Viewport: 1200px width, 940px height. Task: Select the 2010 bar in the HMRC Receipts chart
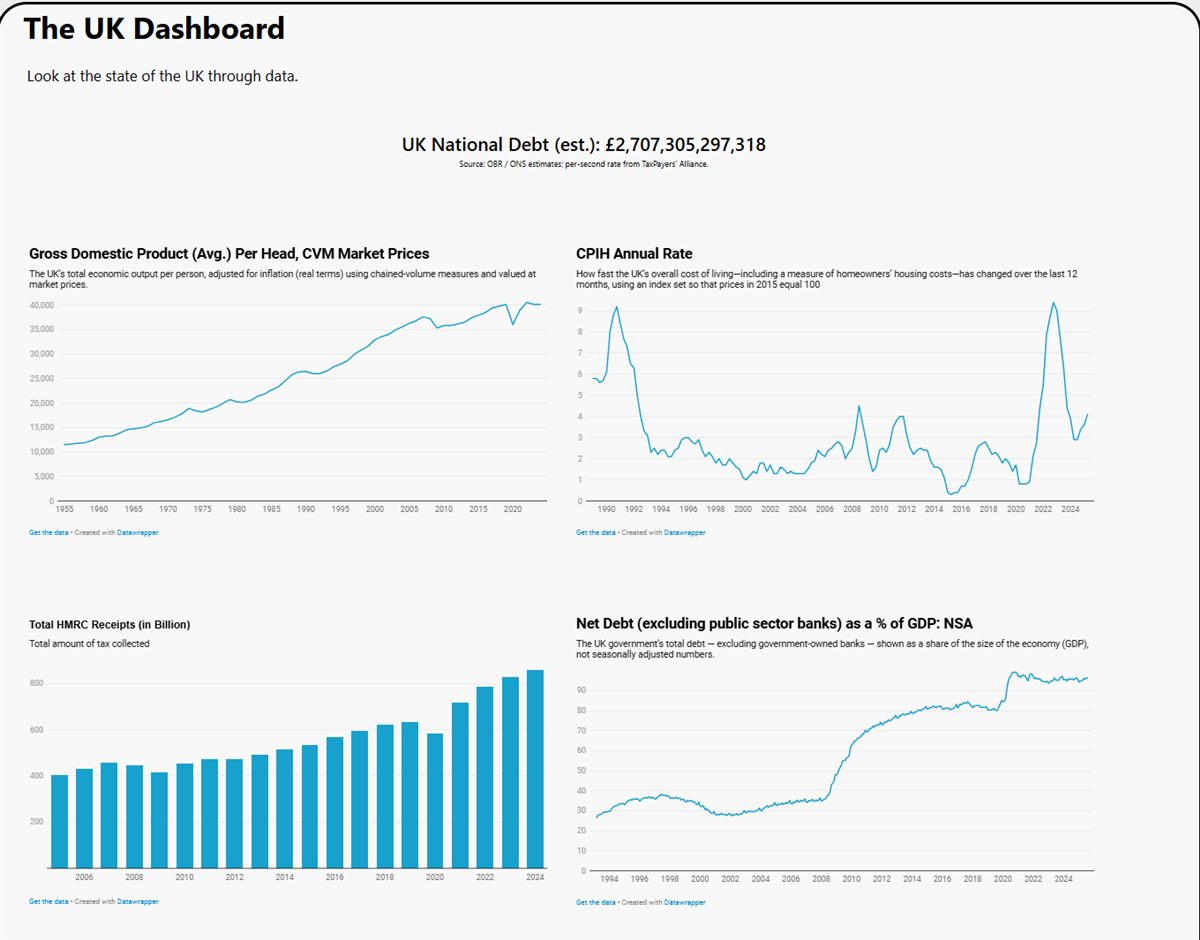[x=185, y=815]
